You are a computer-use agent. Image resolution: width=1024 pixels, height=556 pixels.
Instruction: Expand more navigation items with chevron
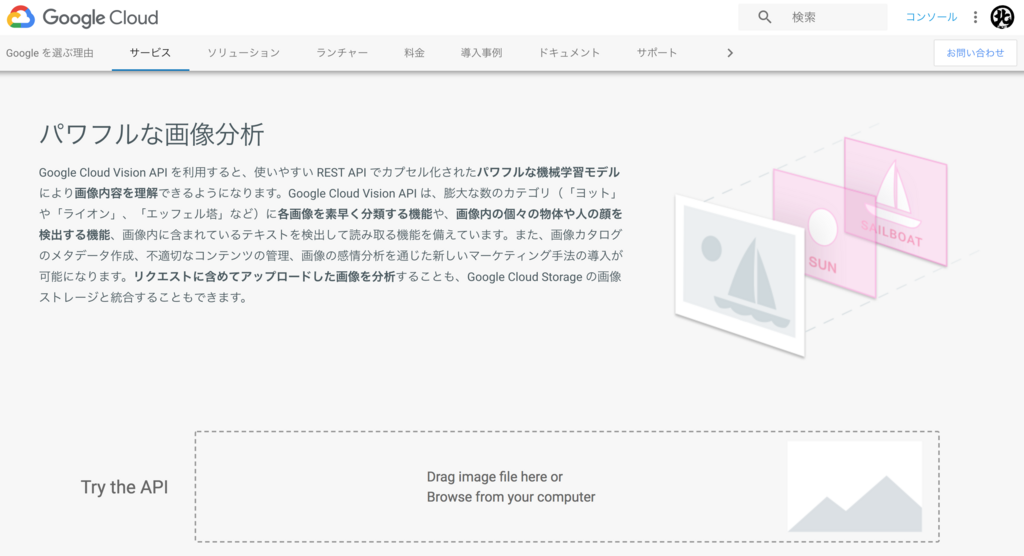pos(730,53)
